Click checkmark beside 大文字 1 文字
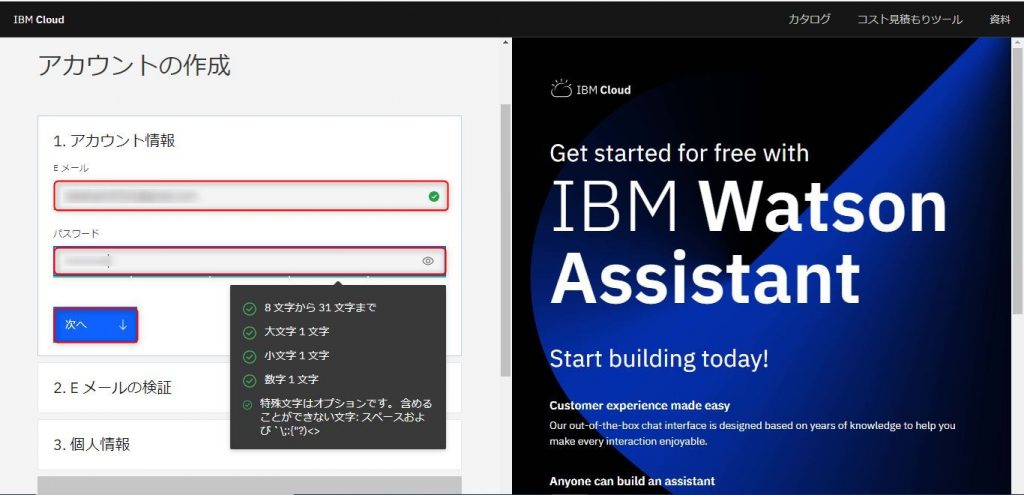This screenshot has width=1024, height=495. click(x=249, y=332)
